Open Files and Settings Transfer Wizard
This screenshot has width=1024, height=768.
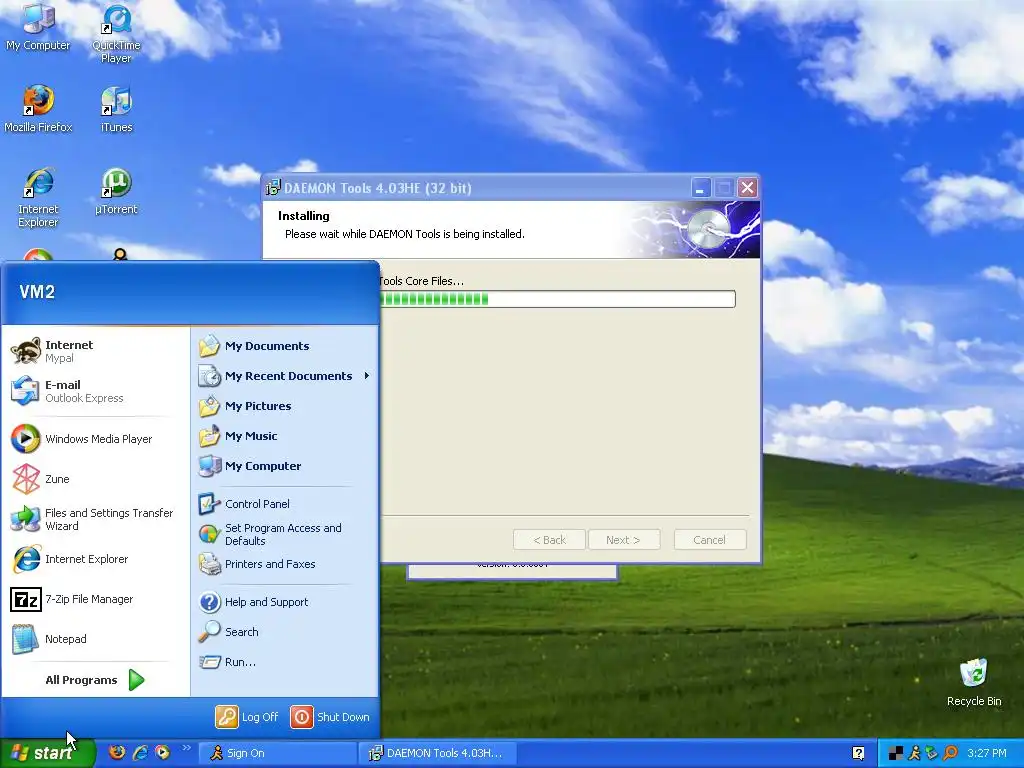(96, 519)
